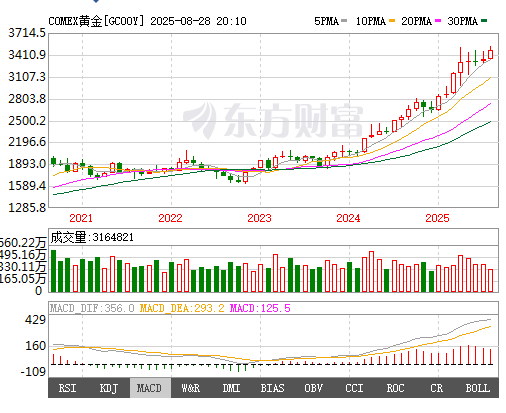Click the orange 10PMA legend swatch
Viewport: 506px width, 413px height.
(x=392, y=21)
